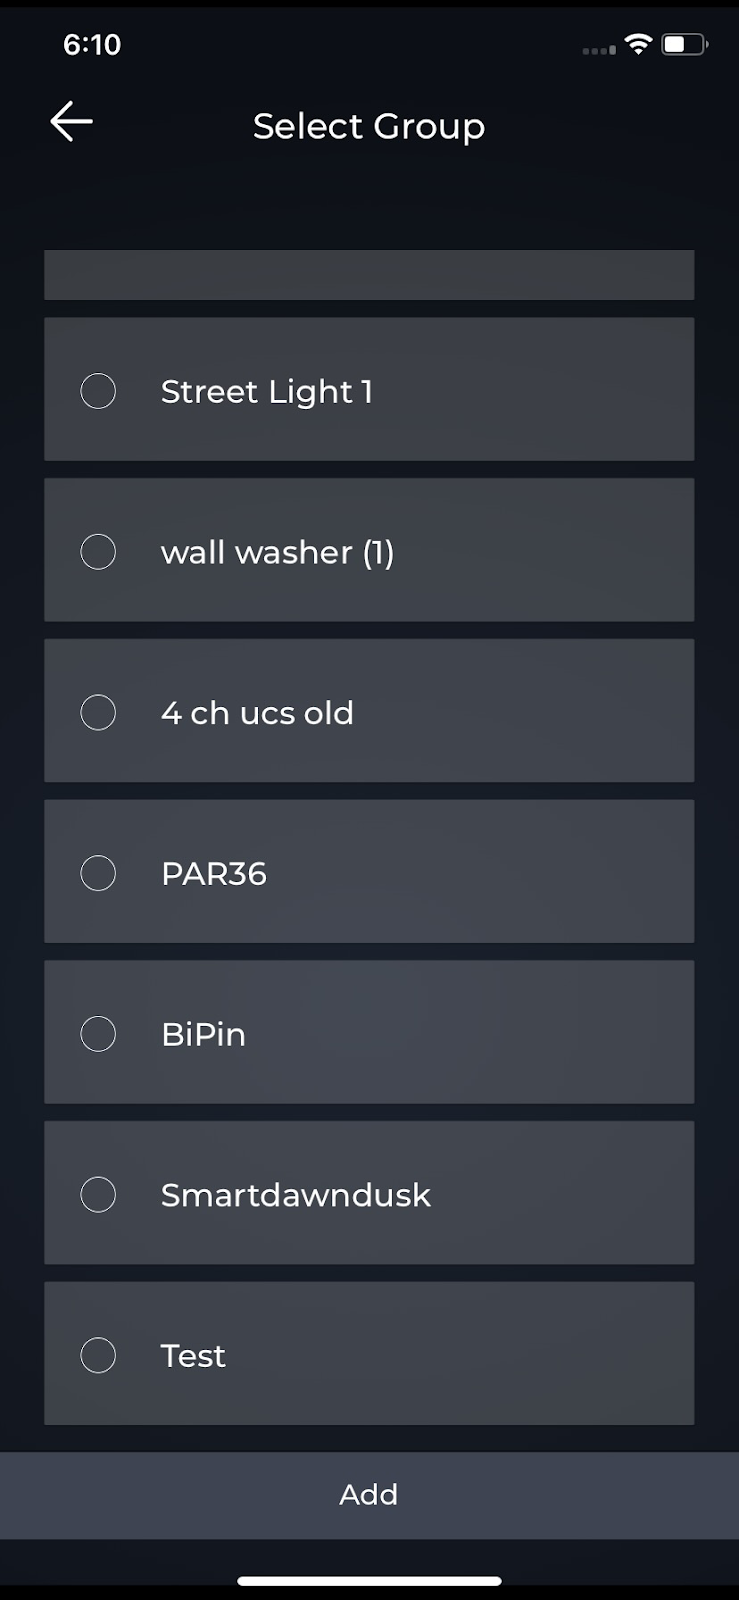The height and width of the screenshot is (1600, 739).
Task: Select the Test group radio button
Action: 98,1356
